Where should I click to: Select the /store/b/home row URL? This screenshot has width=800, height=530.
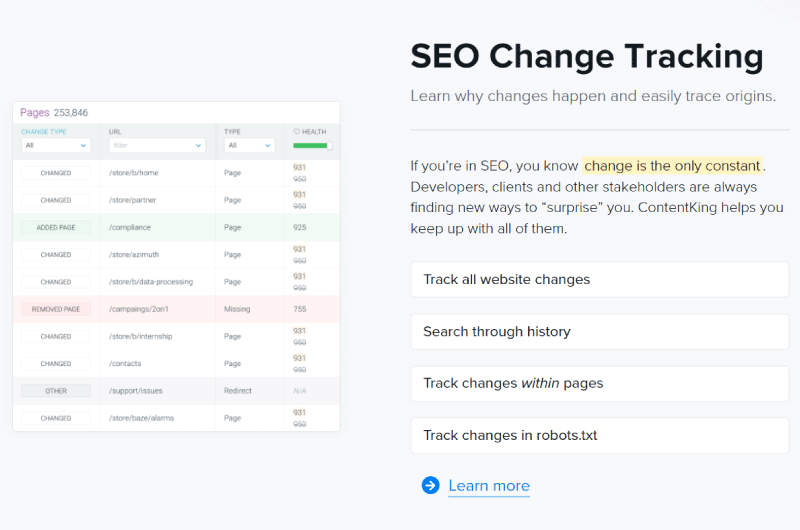tap(134, 173)
